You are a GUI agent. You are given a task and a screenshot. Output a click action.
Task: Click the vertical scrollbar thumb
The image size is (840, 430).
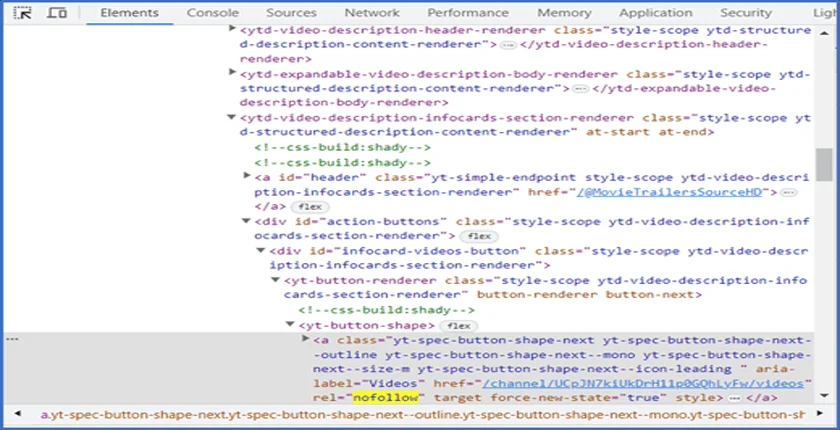[x=824, y=165]
